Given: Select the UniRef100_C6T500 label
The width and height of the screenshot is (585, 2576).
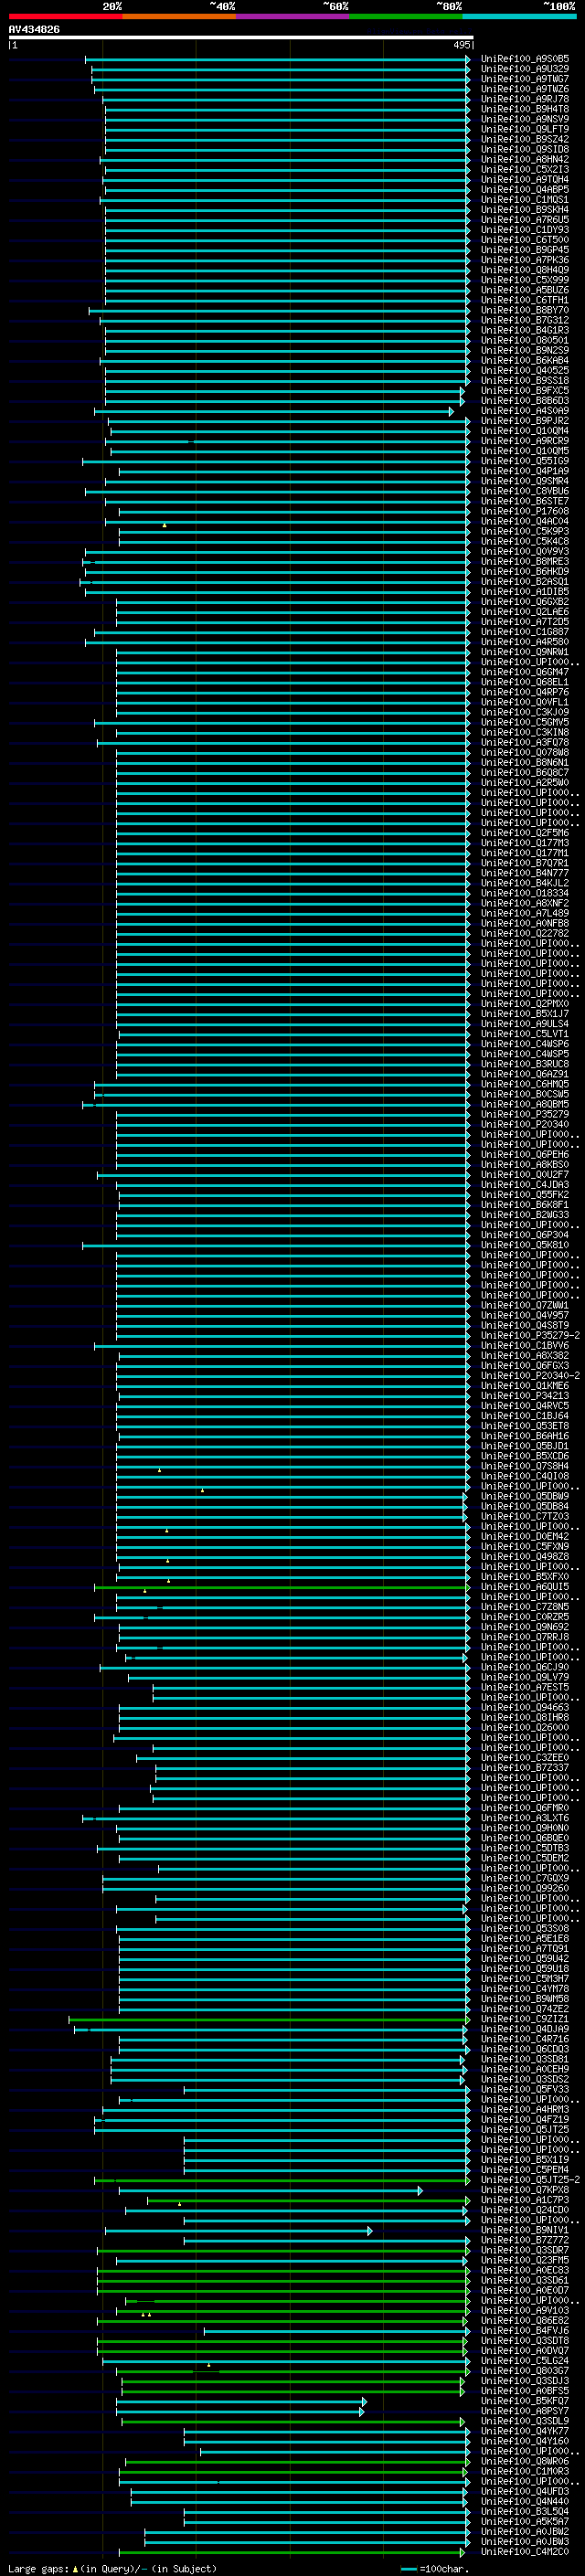Looking at the screenshot, I should (525, 240).
